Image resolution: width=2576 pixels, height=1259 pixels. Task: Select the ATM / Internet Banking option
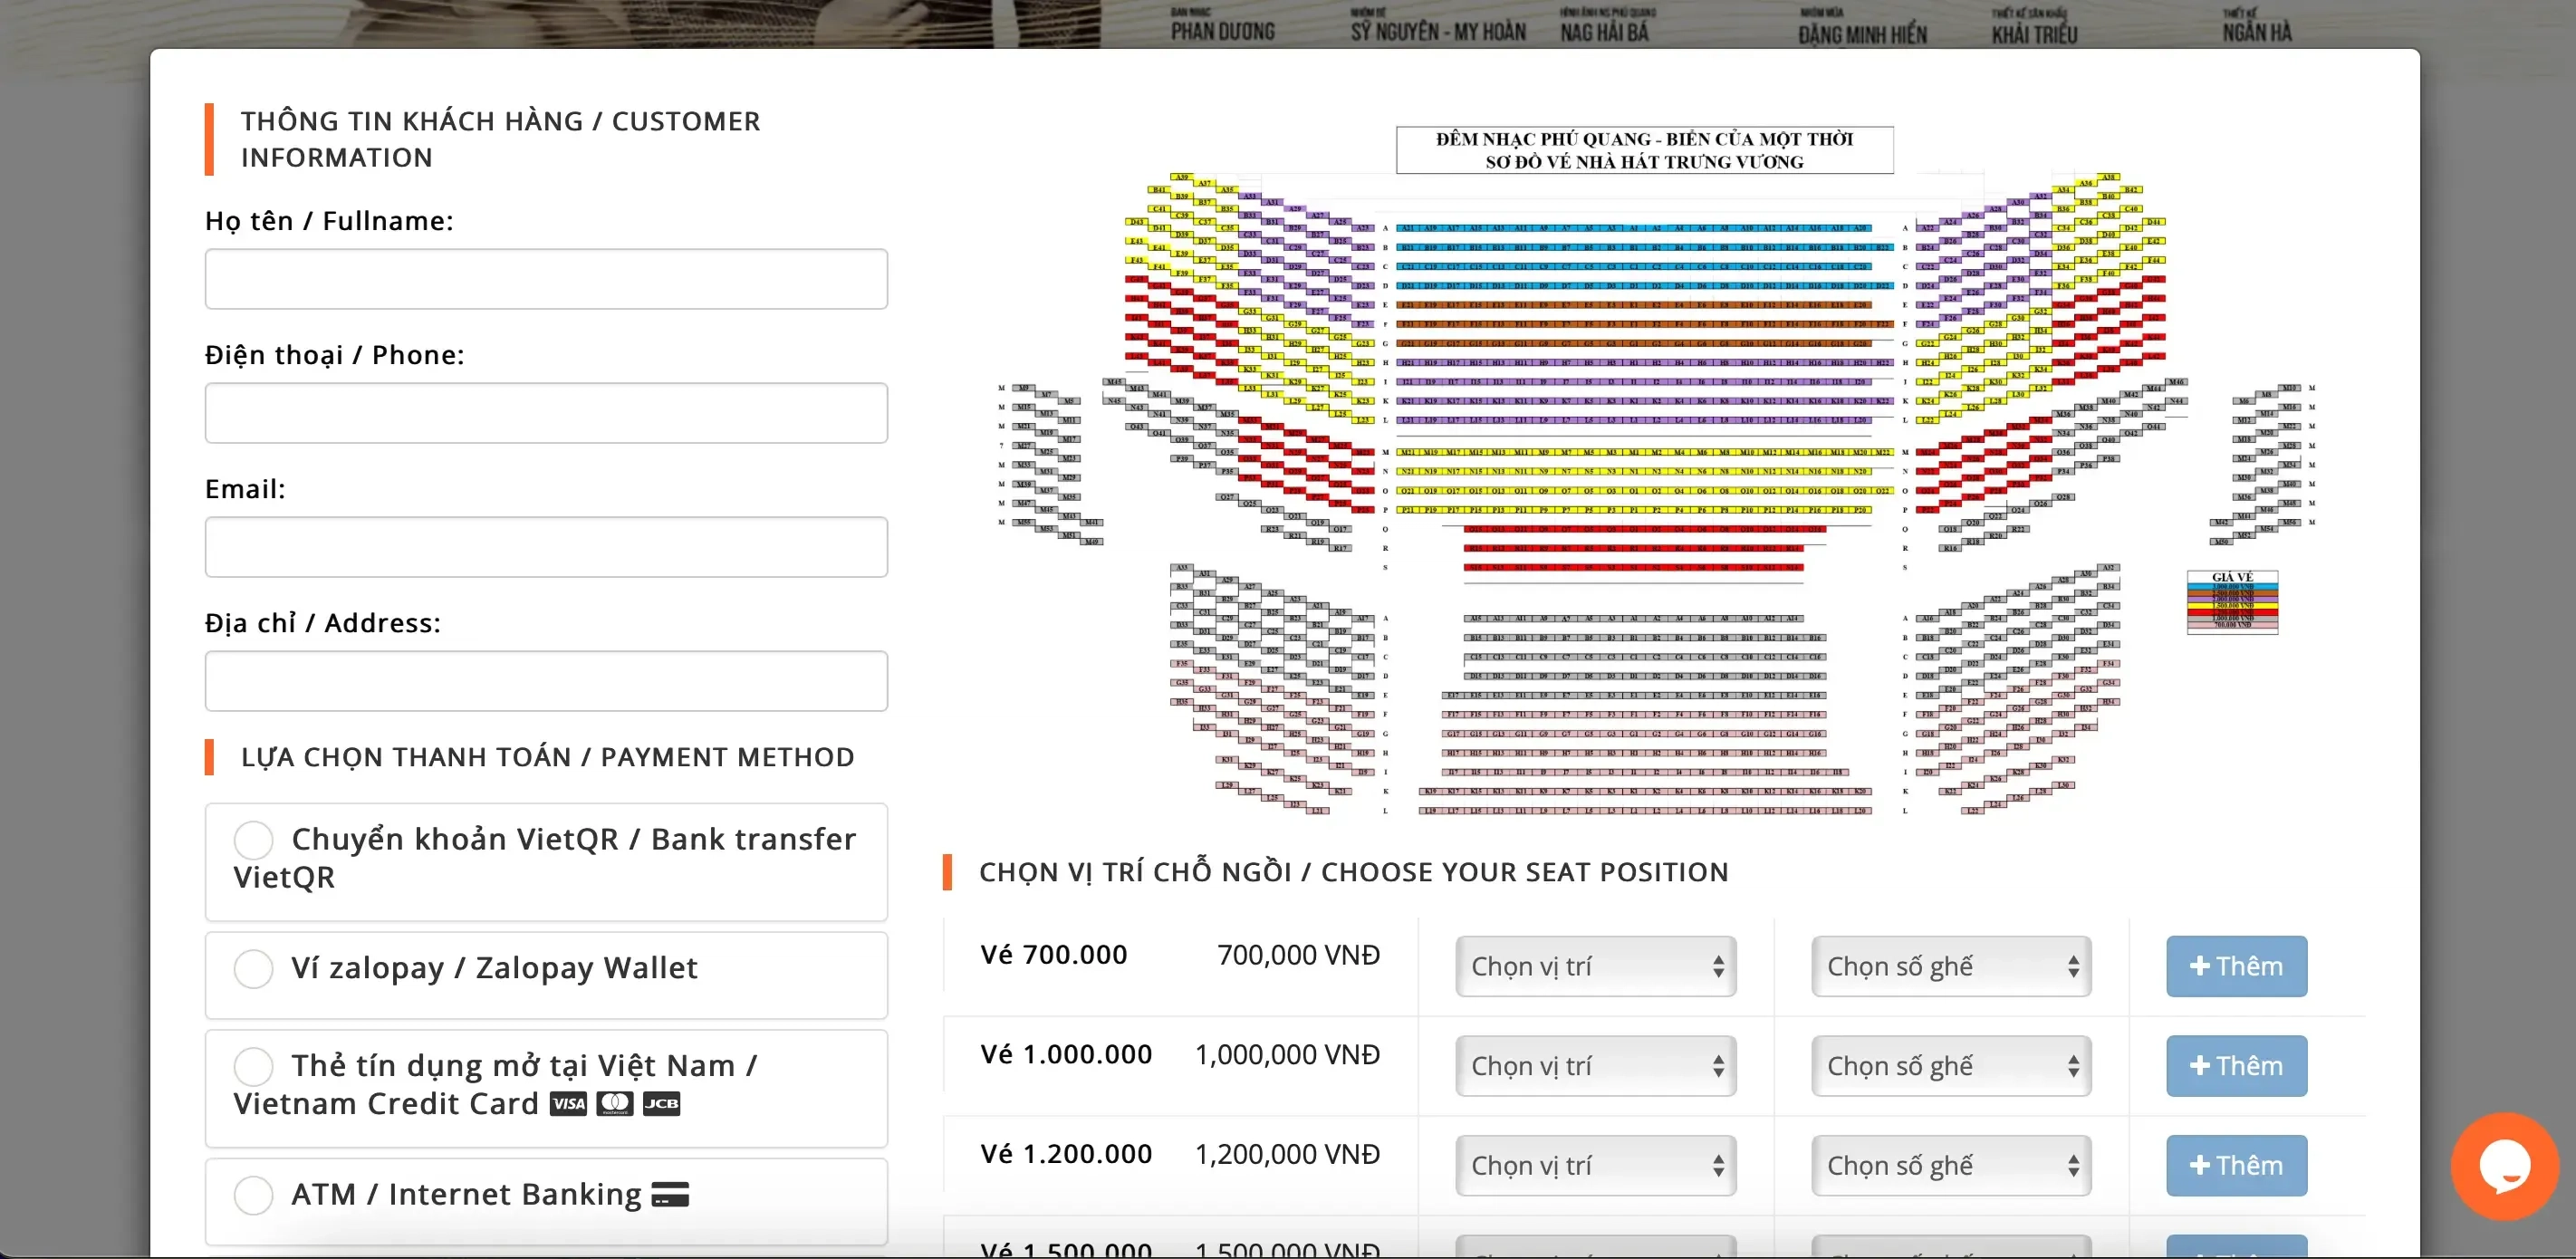point(254,1195)
